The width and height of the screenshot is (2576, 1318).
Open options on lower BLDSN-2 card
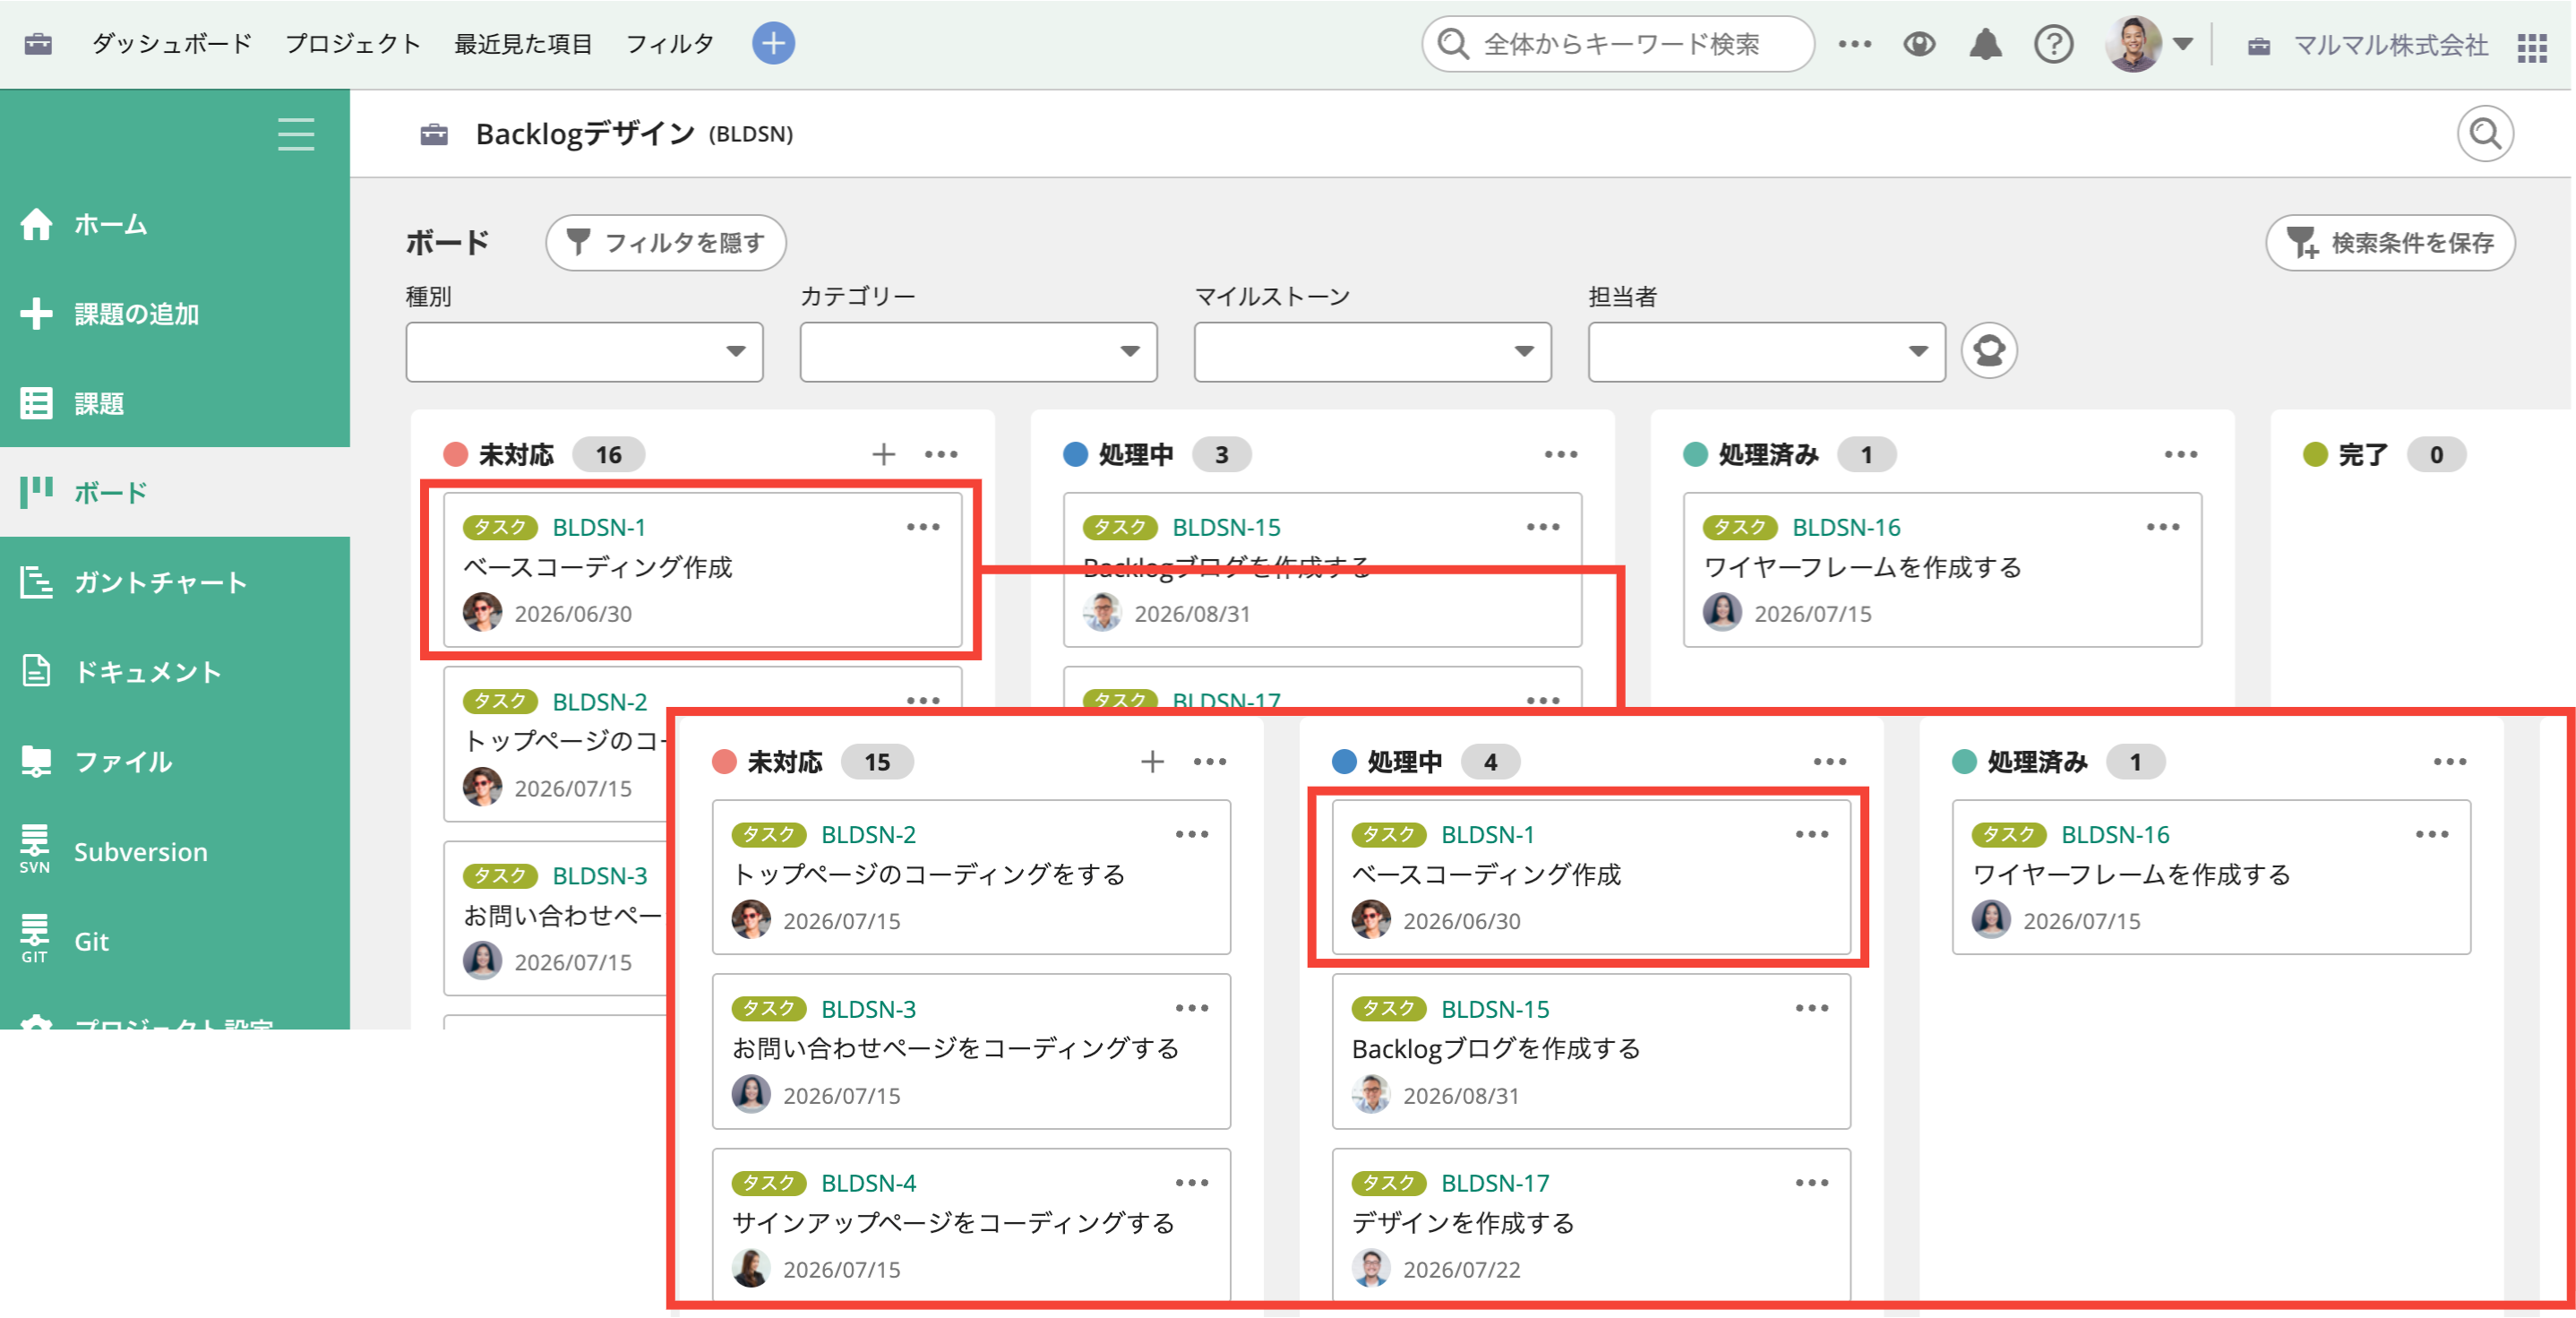pos(1191,834)
